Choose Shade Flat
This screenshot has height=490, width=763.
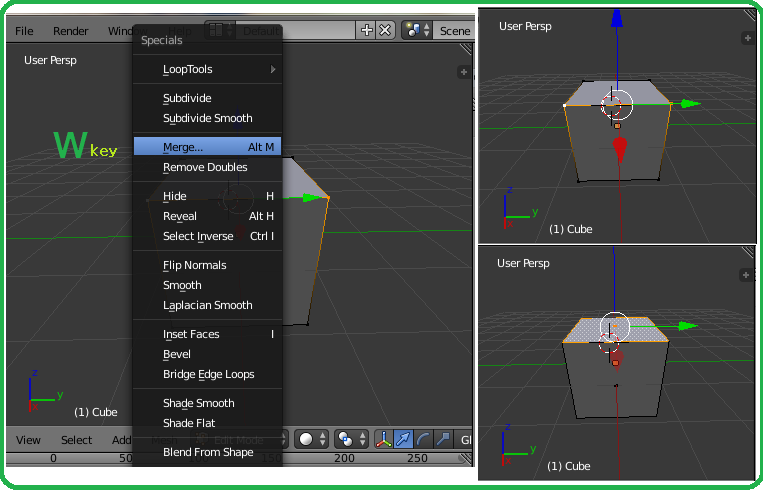[207, 423]
